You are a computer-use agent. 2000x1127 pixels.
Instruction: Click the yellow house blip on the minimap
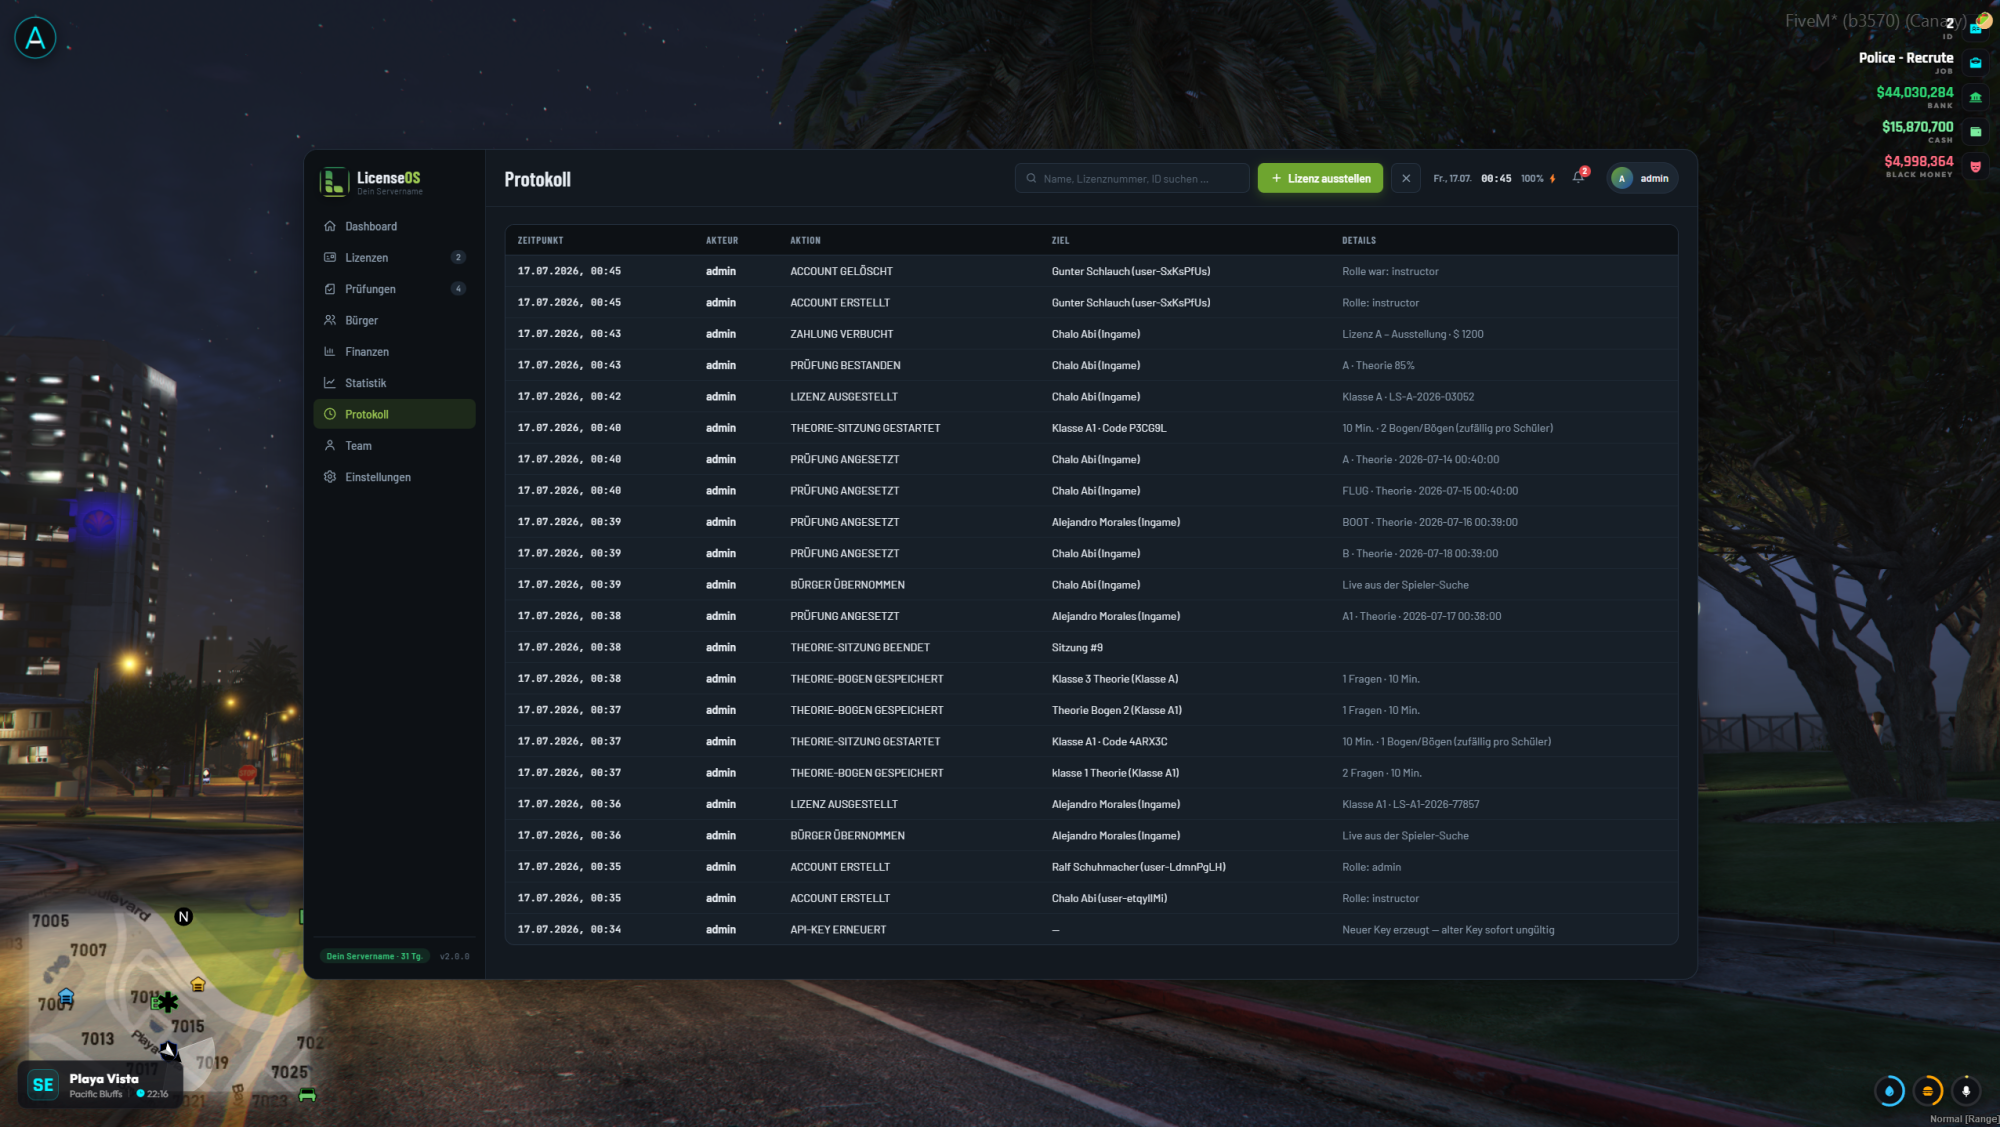[x=198, y=984]
